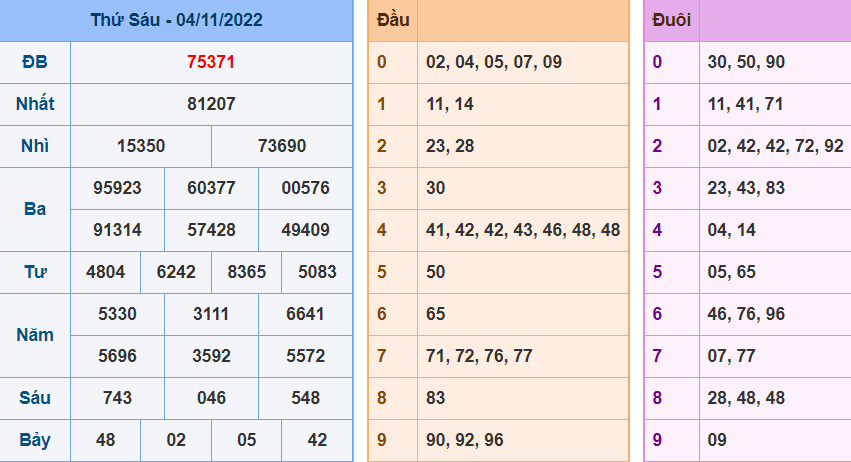Select Đuôi row 8 values 28, 48, 48
Screen dimensions: 851x462
pyautogui.click(x=746, y=398)
